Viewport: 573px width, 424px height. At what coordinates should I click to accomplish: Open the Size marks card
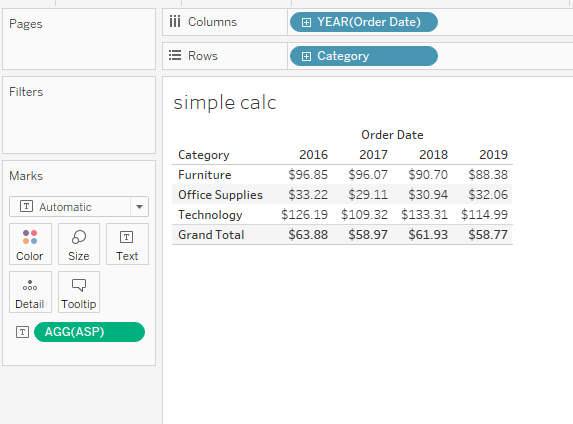pyautogui.click(x=79, y=244)
